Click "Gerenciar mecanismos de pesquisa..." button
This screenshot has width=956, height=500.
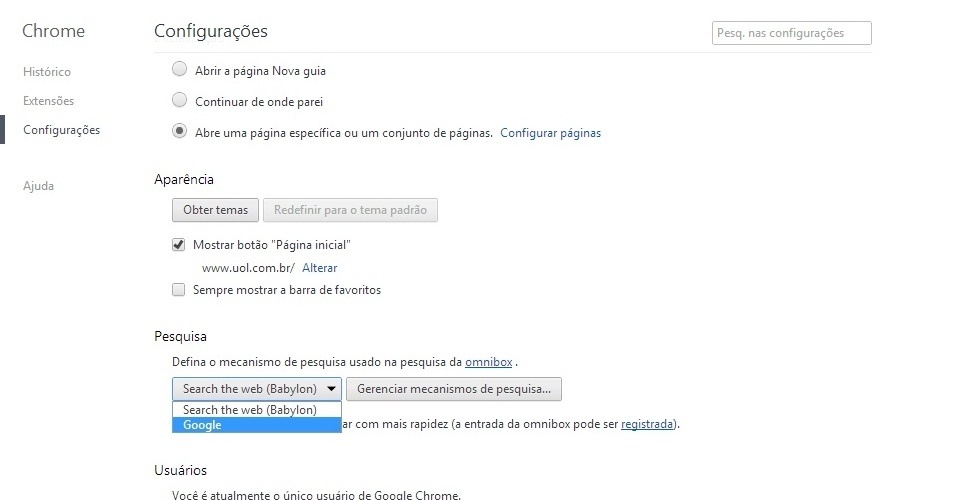click(x=454, y=388)
